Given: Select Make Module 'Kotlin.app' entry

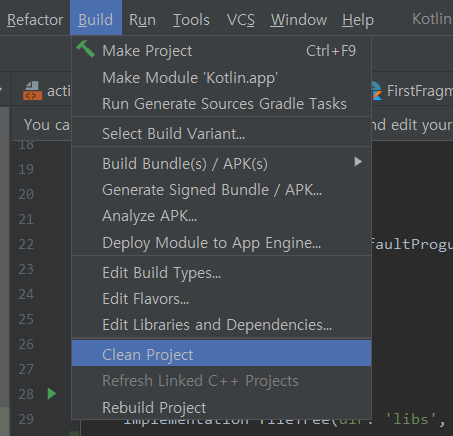Looking at the screenshot, I should 221,78.
